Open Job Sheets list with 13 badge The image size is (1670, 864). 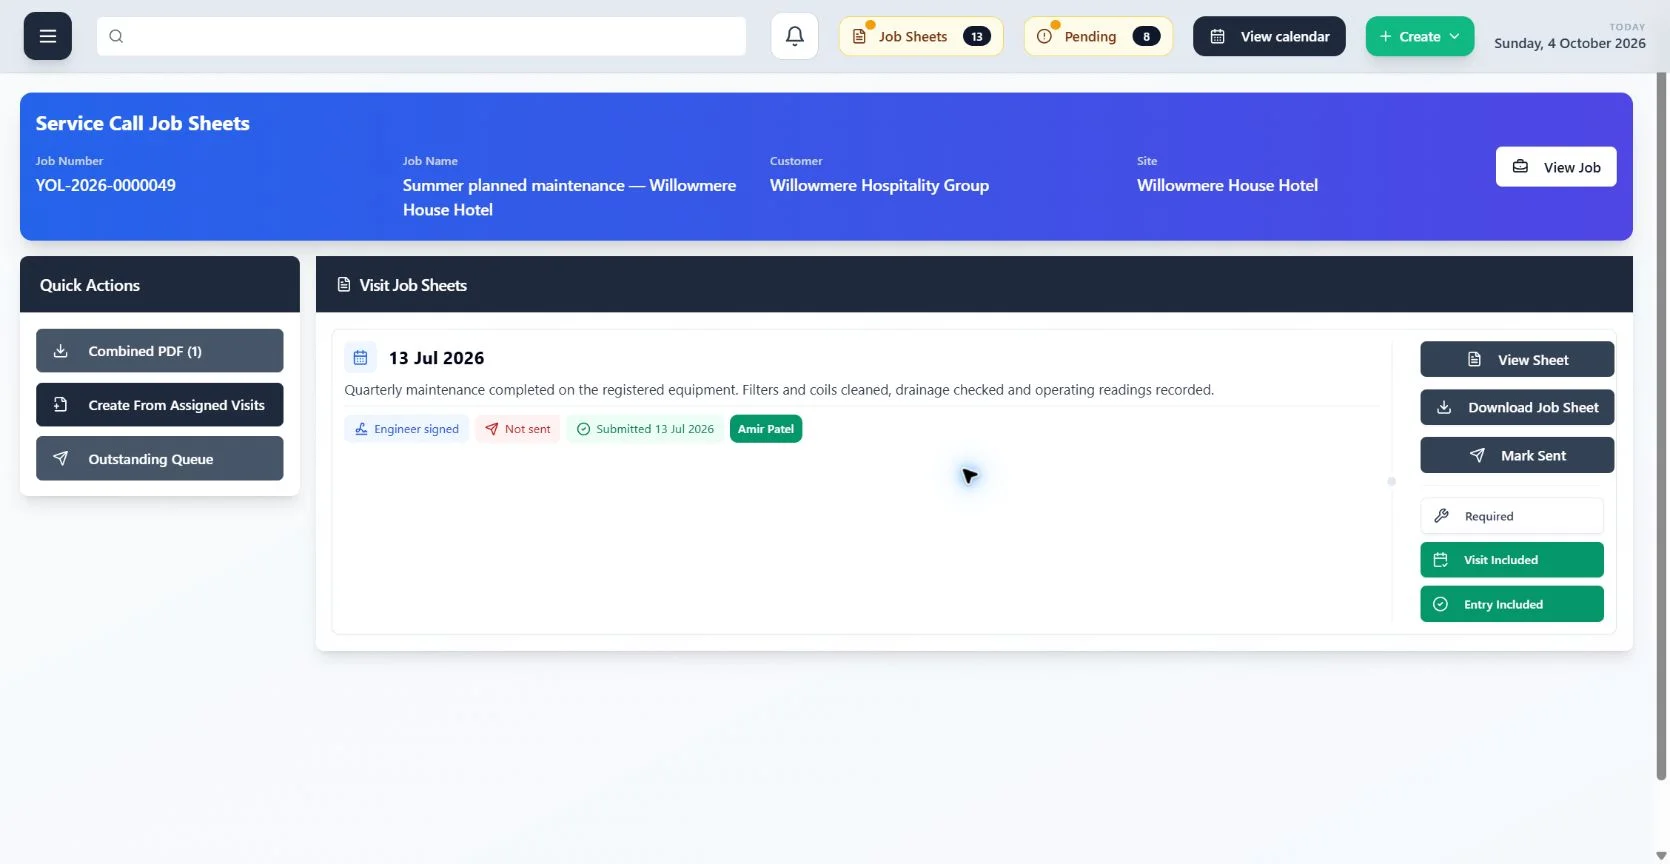[x=921, y=37]
